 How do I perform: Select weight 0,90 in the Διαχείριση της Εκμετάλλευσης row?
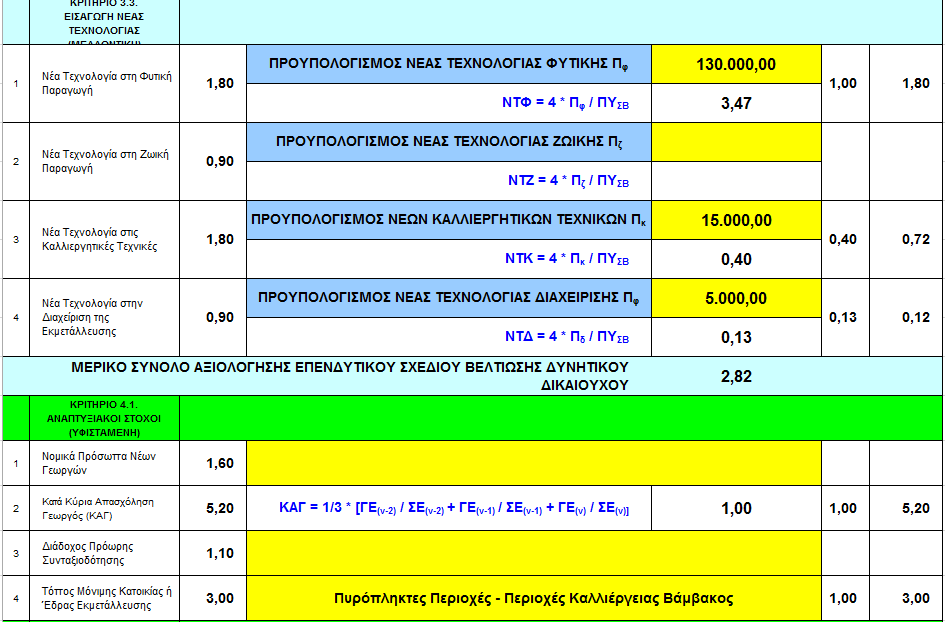(x=220, y=317)
